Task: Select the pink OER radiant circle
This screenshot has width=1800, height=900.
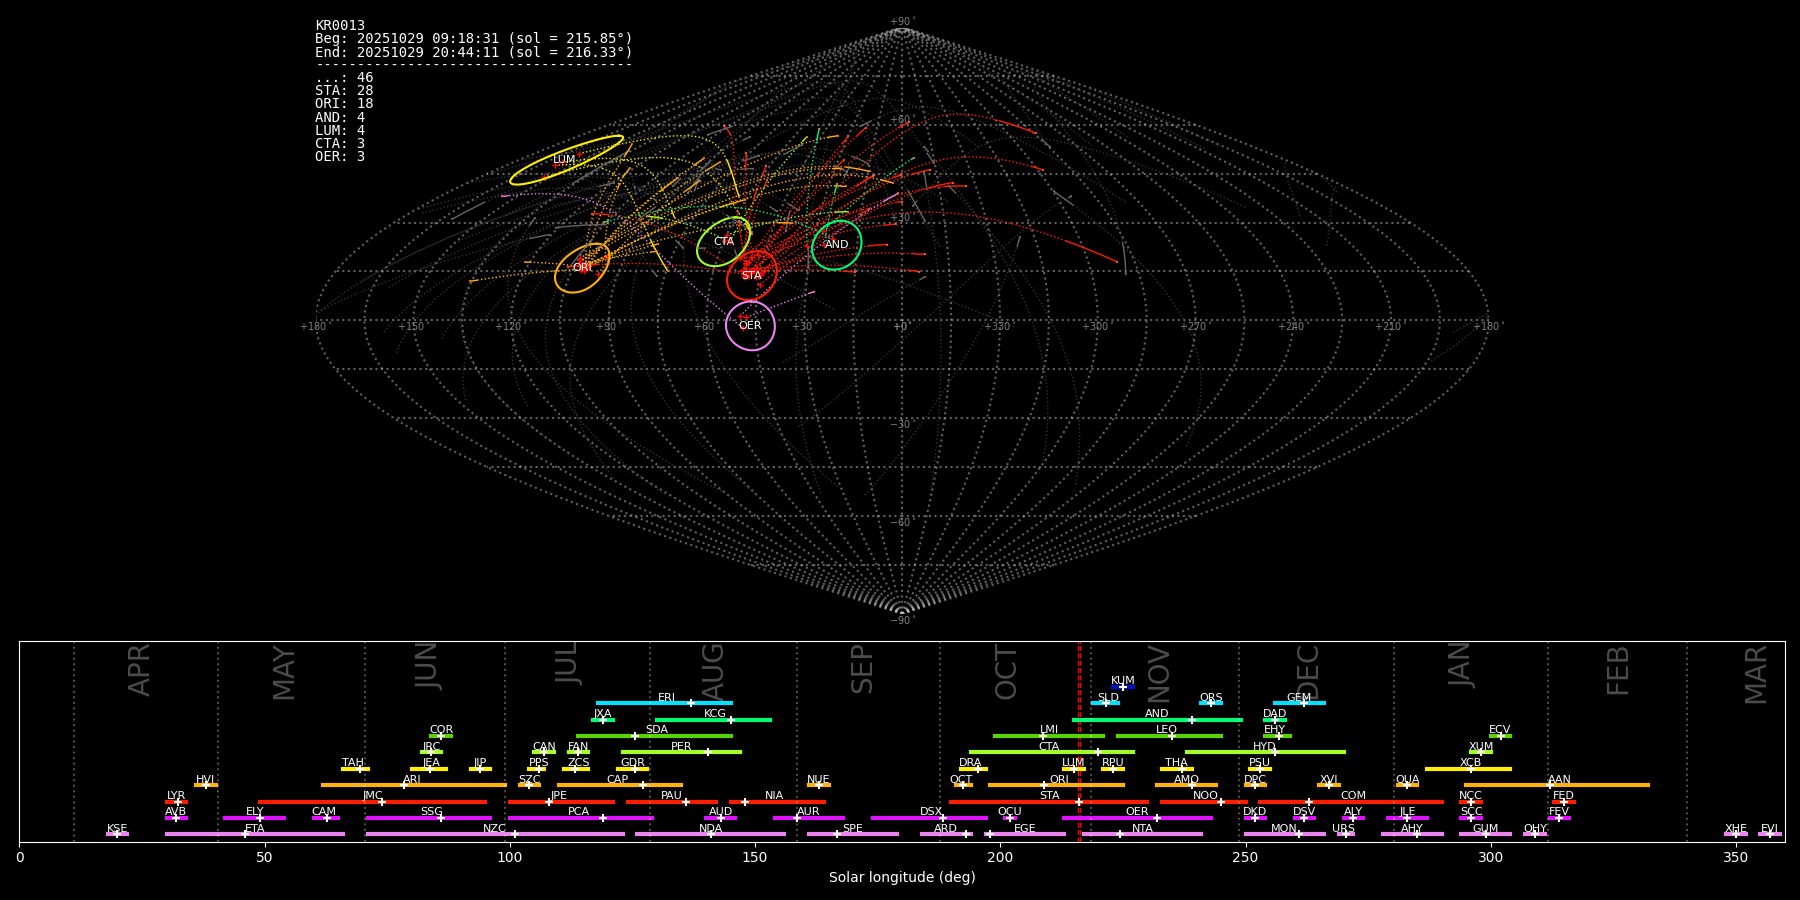Action: [x=750, y=326]
